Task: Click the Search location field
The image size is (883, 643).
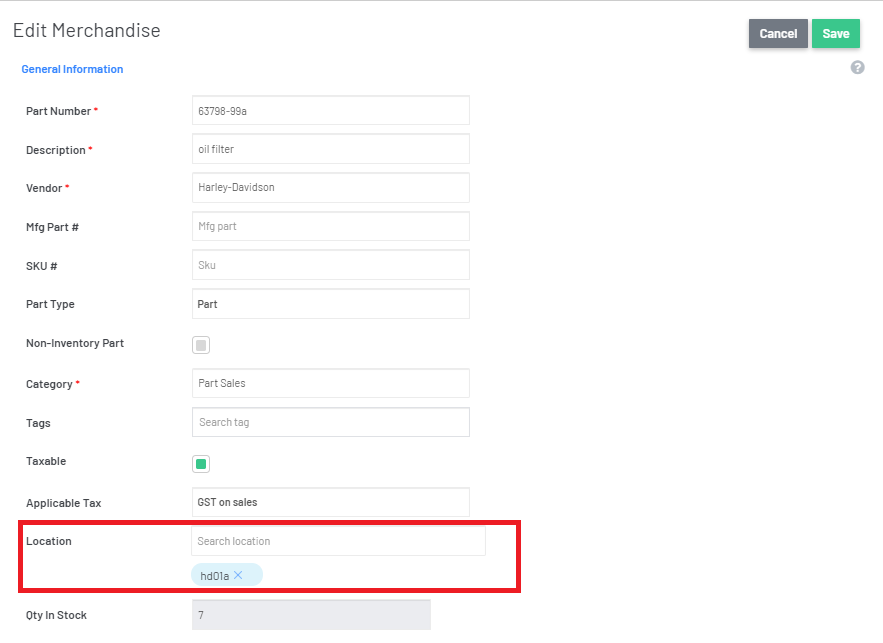Action: click(x=338, y=541)
